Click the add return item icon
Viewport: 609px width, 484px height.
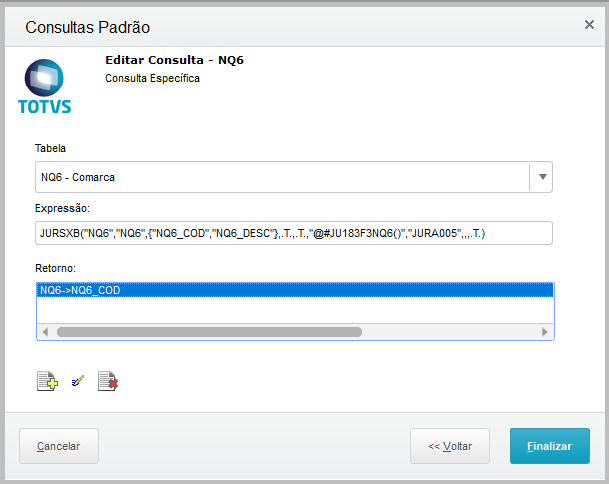(x=46, y=381)
